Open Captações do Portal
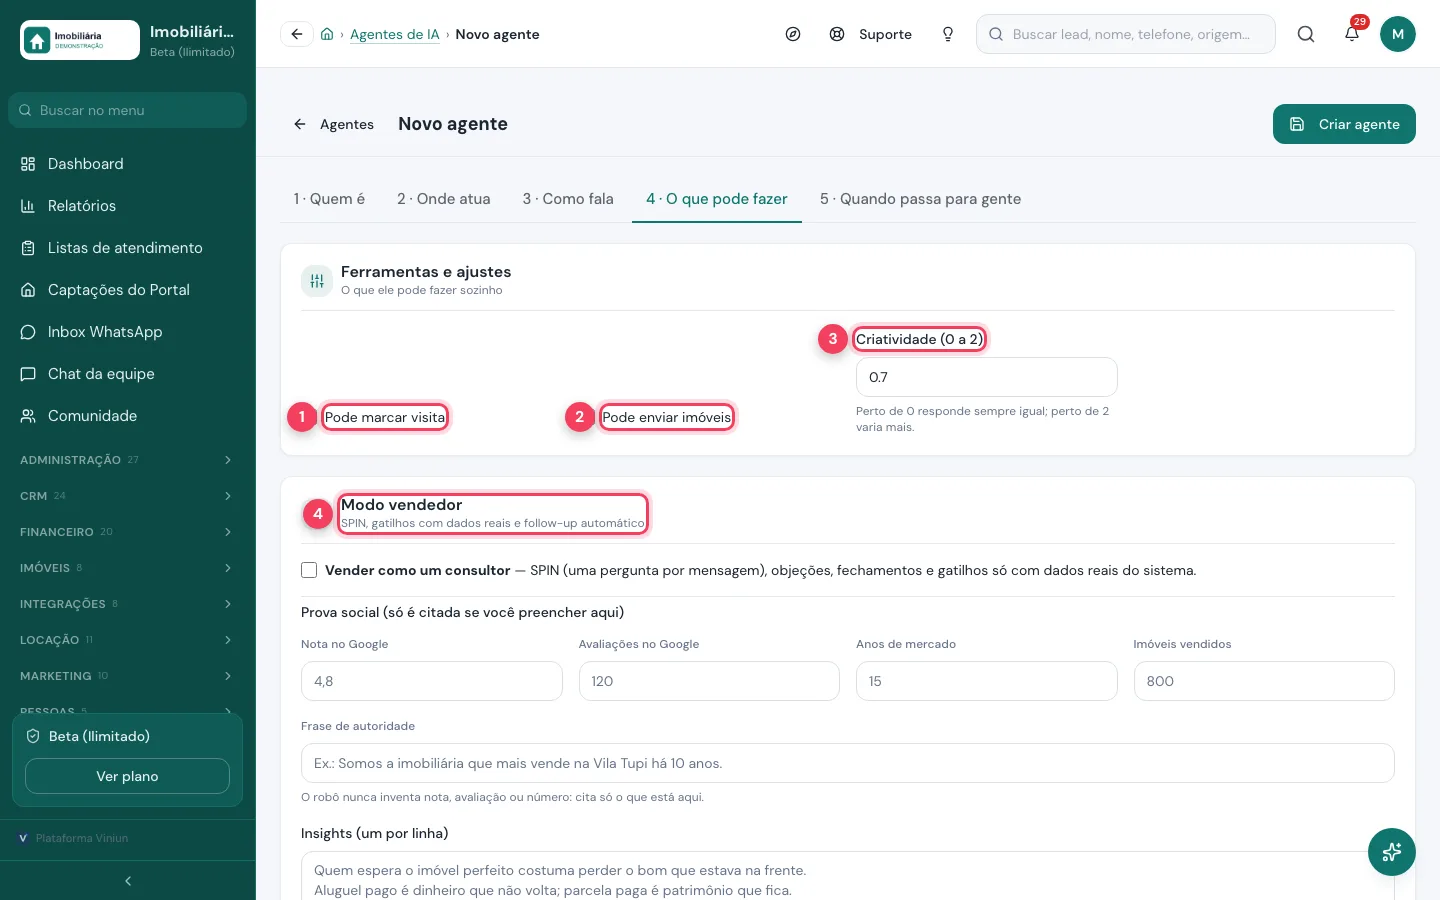 (x=127, y=290)
